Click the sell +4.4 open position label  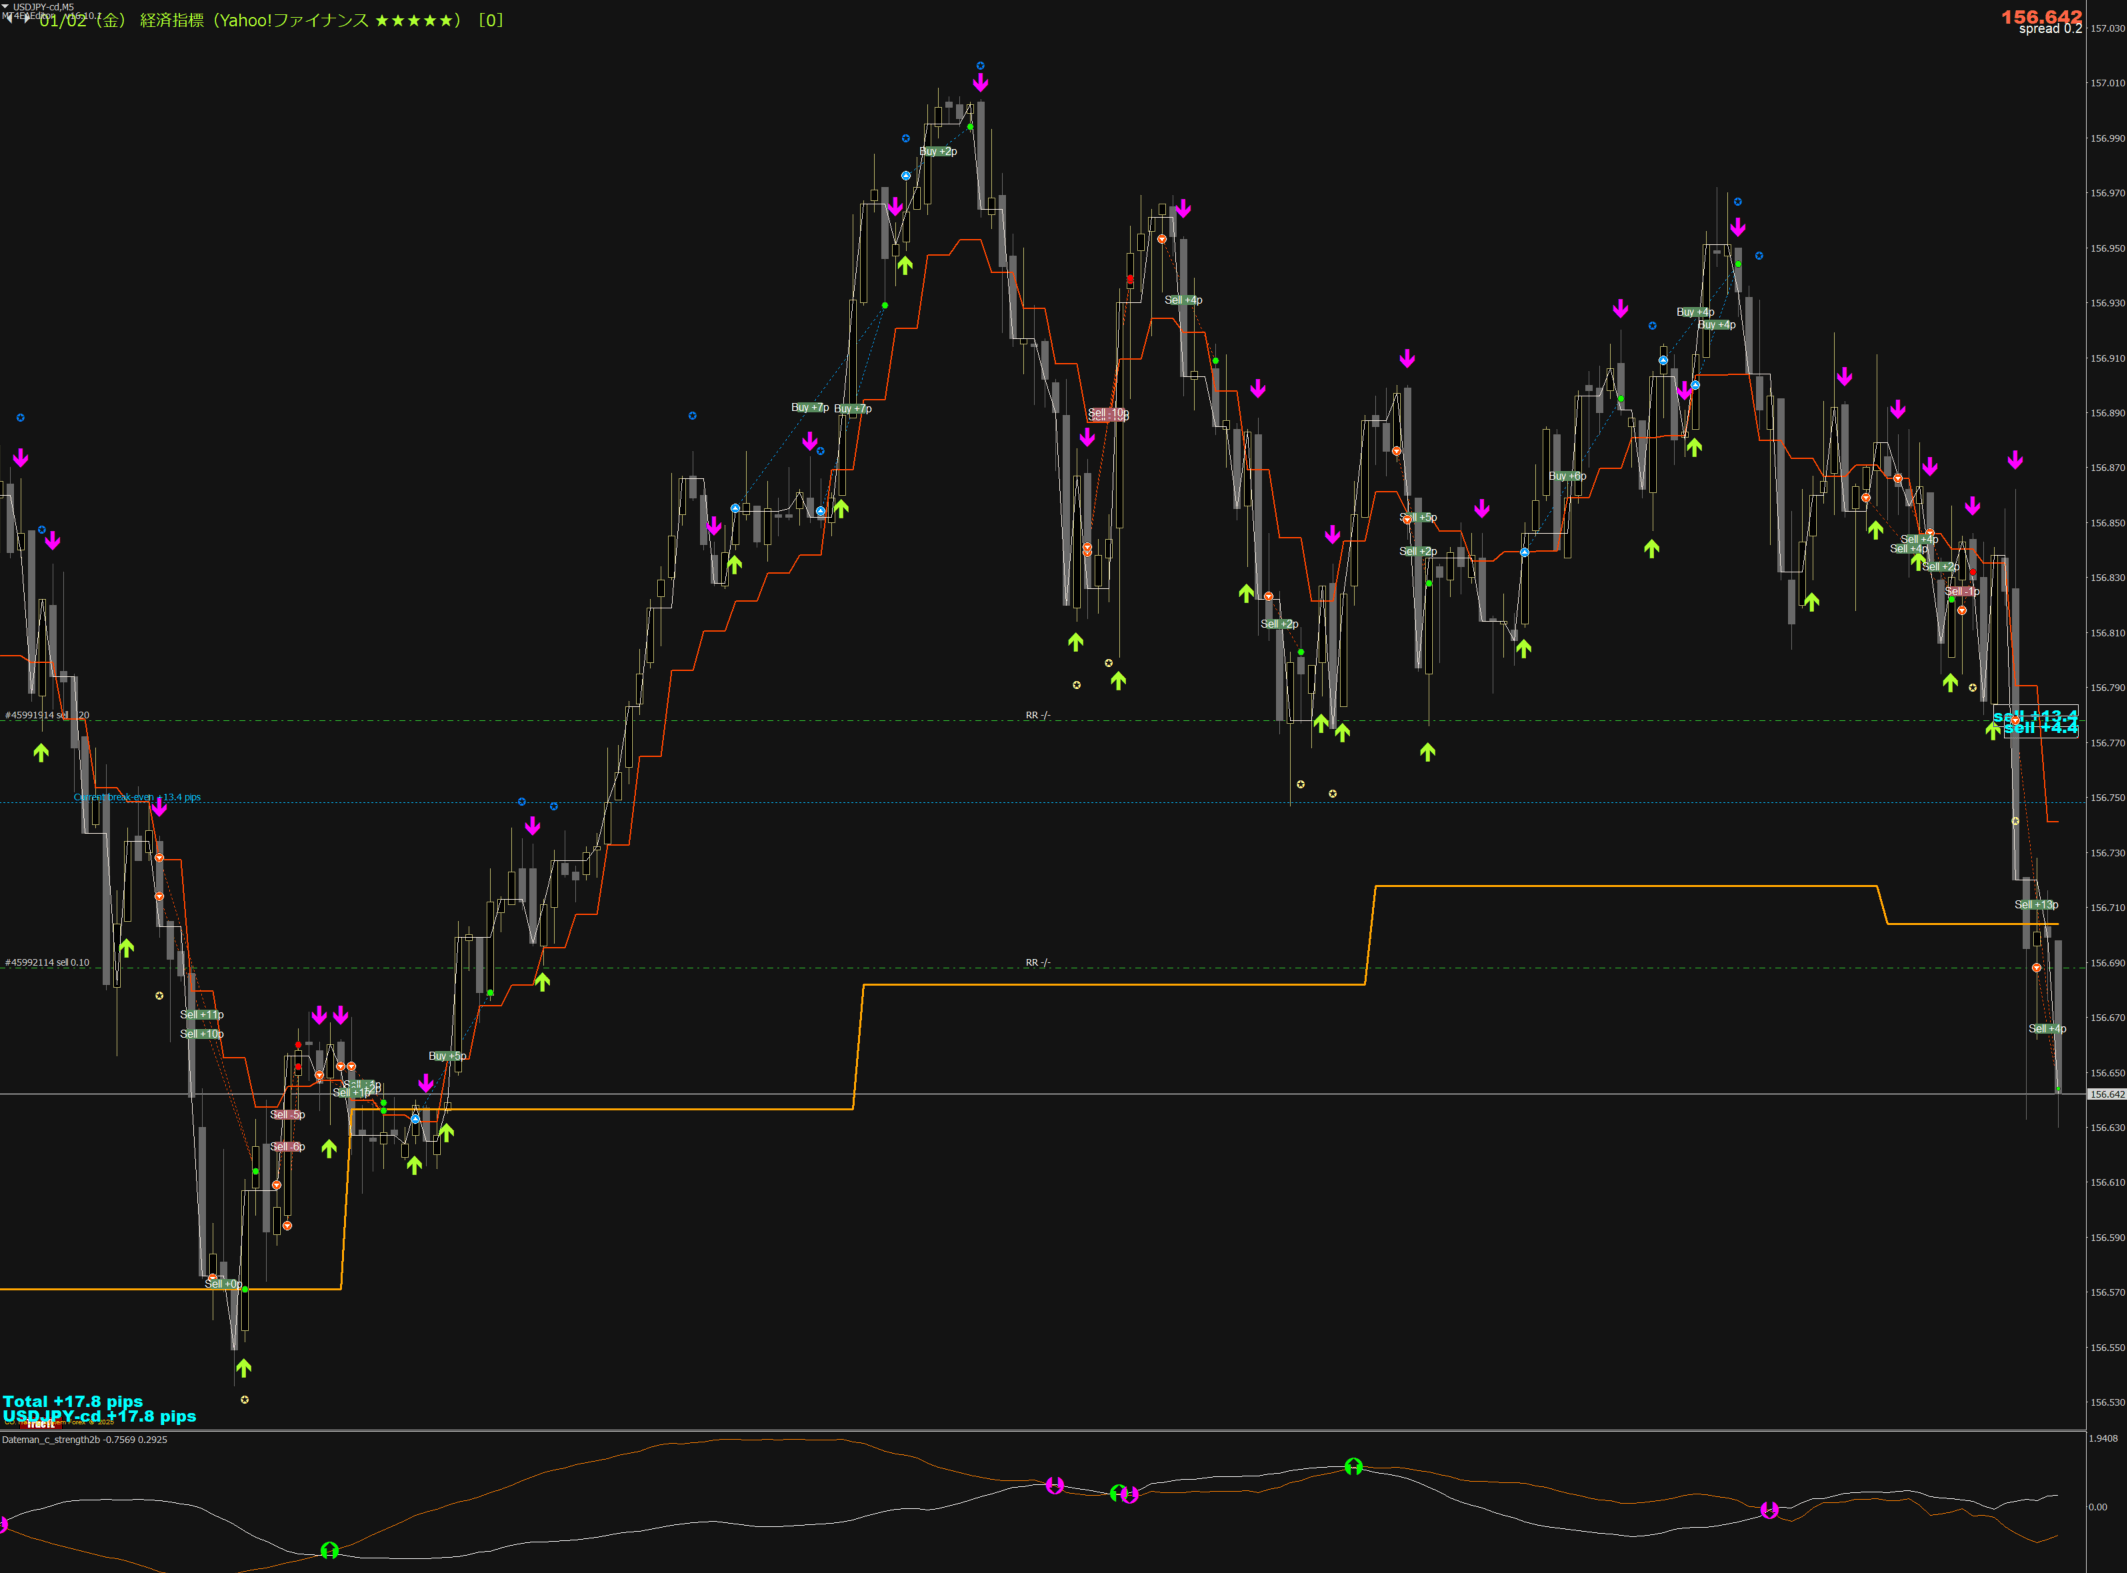[x=2040, y=728]
